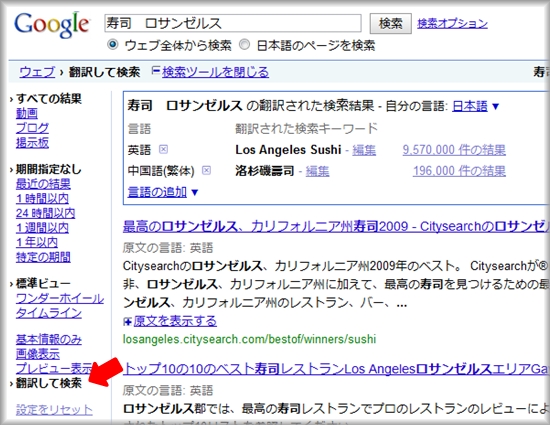This screenshot has width=550, height=425.
Task: Choose 24 時間以内 time filter
Action: point(45,213)
